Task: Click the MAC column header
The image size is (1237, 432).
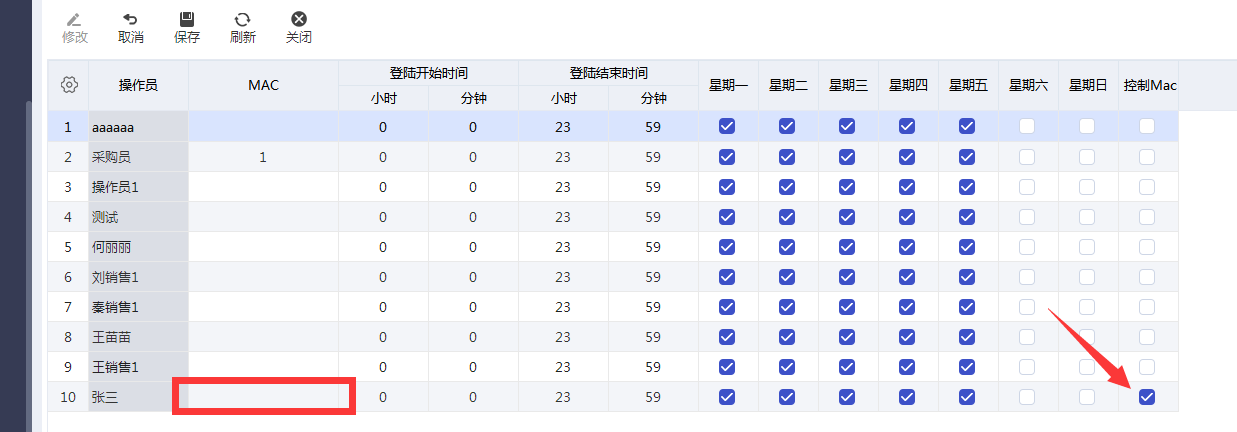Action: tap(263, 85)
